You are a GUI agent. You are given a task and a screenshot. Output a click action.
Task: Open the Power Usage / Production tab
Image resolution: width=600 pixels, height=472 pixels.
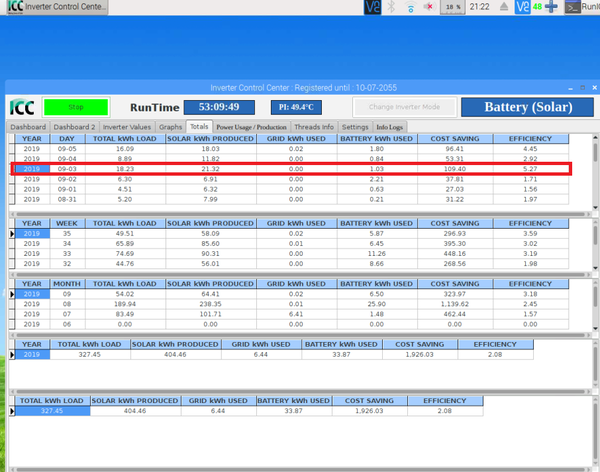pos(251,128)
